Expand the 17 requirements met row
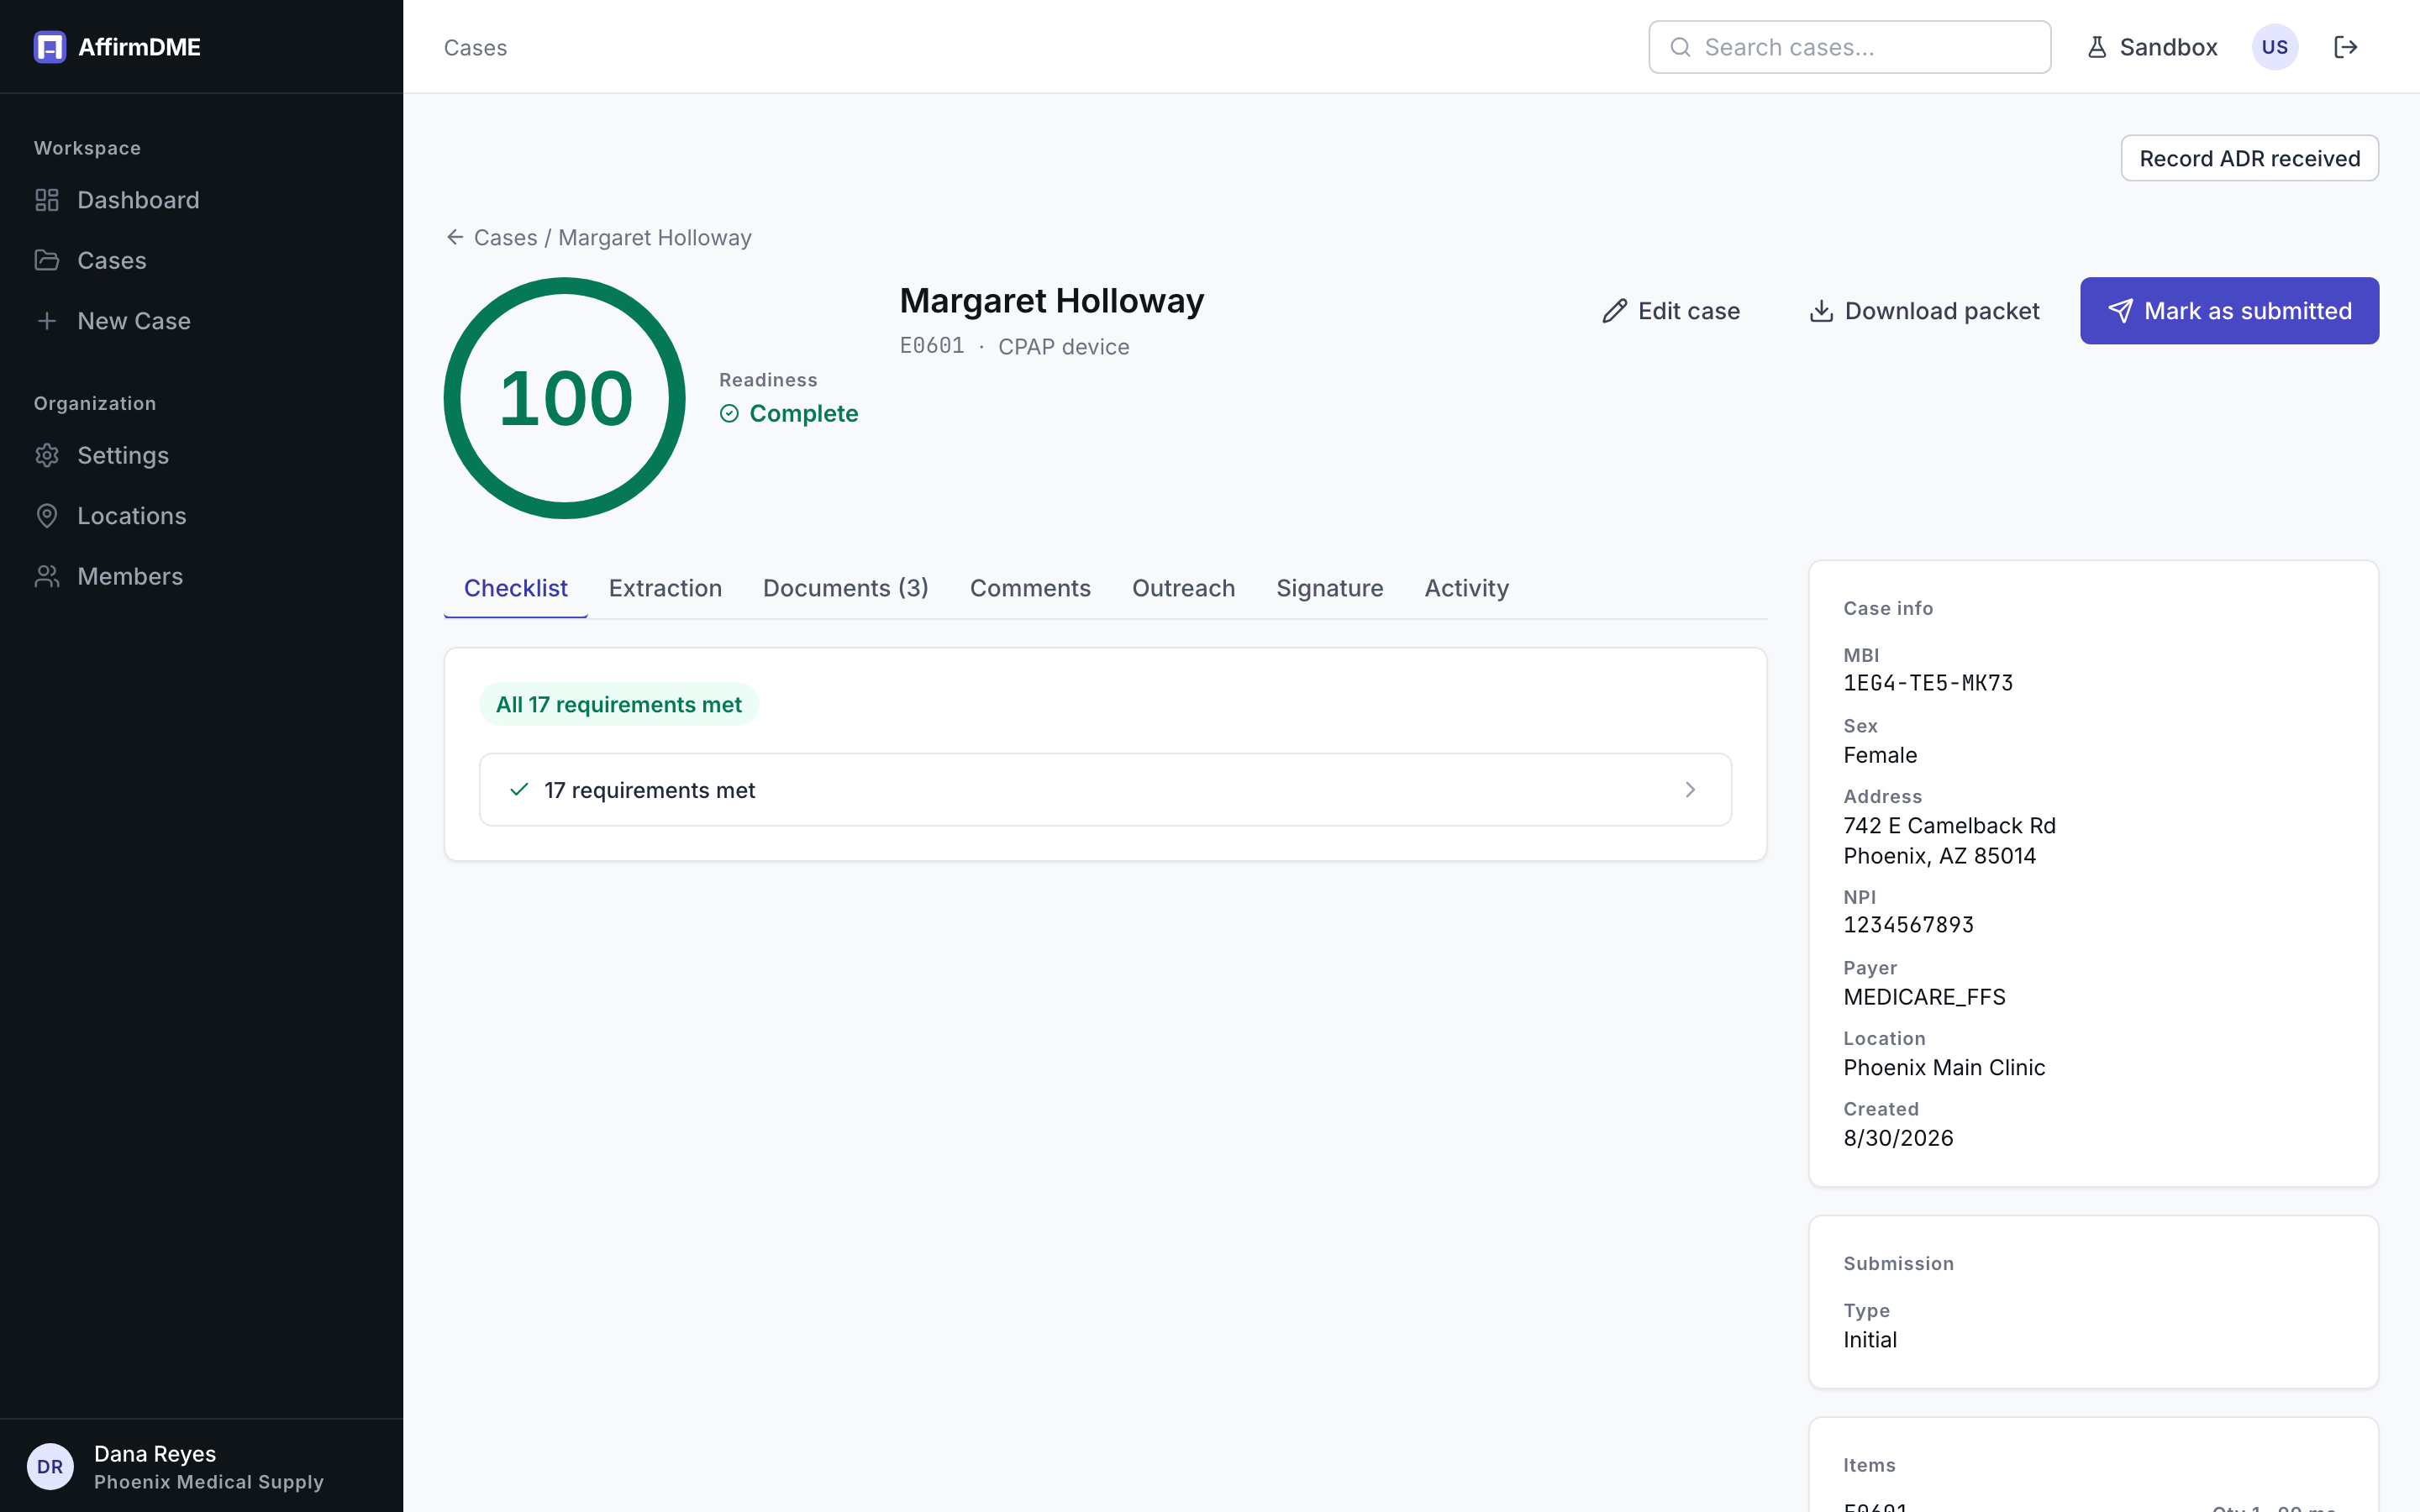This screenshot has width=2420, height=1512. coord(1105,790)
